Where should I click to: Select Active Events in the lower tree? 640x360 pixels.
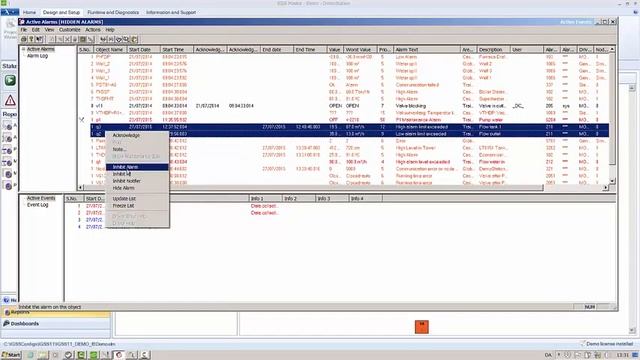coord(41,198)
